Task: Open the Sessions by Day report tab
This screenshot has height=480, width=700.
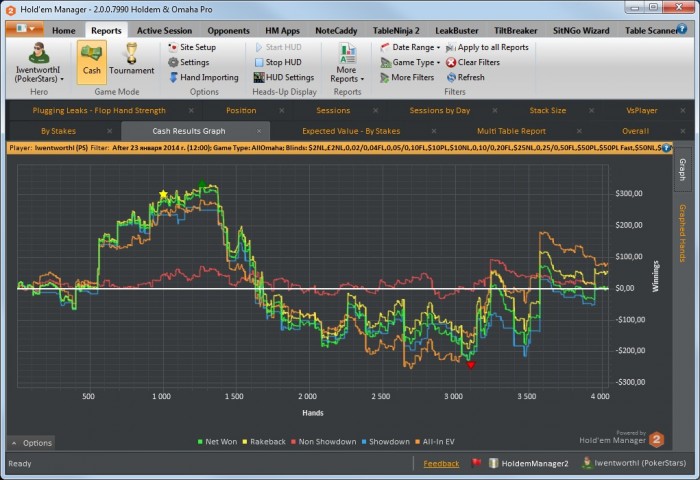Action: click(x=440, y=111)
